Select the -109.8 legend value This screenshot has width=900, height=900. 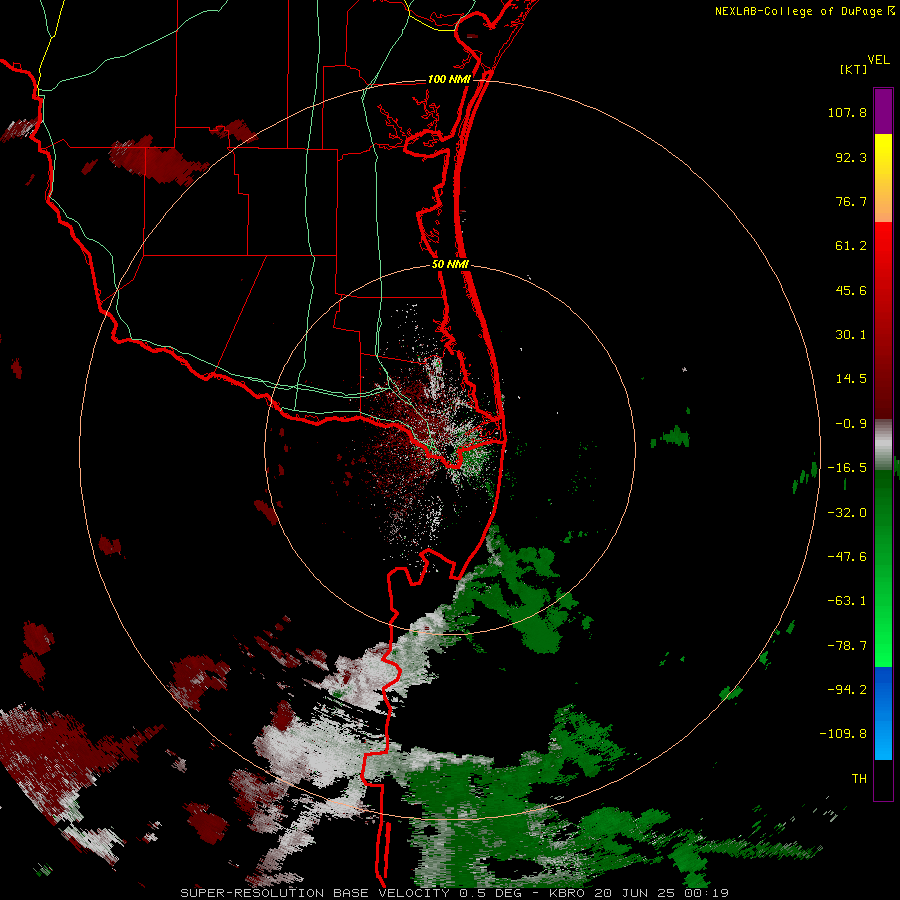(843, 734)
